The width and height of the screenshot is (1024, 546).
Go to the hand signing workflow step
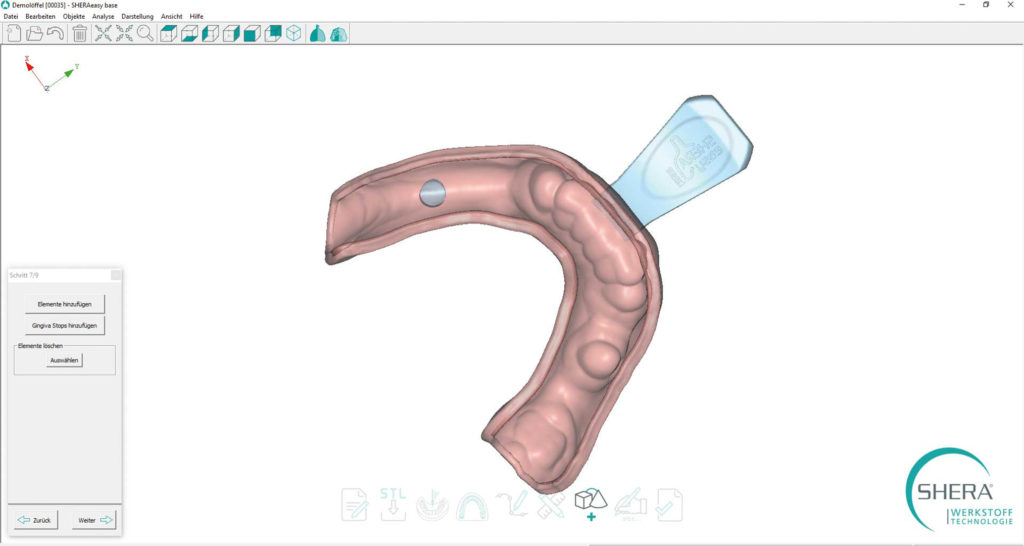(630, 505)
